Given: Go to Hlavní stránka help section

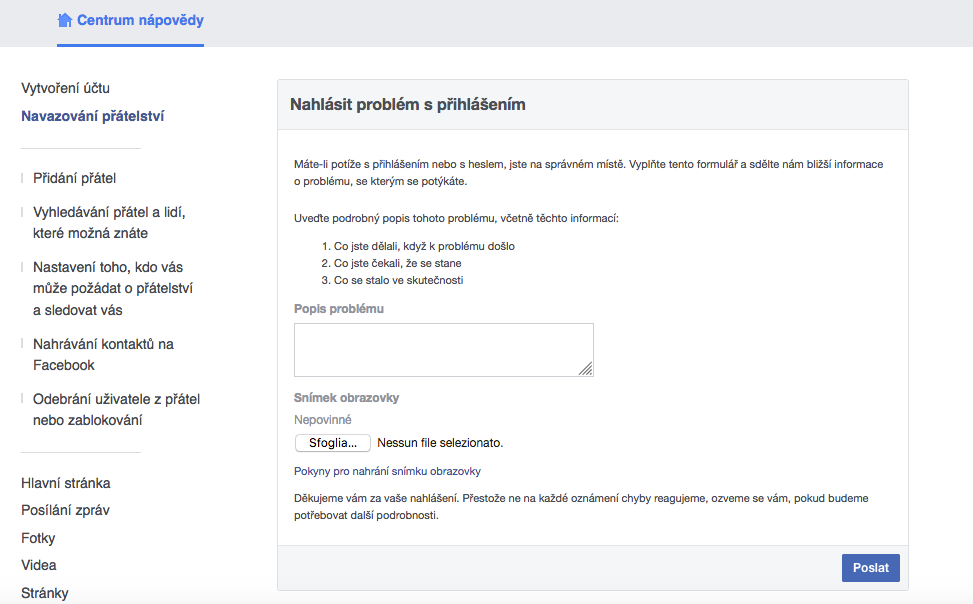Looking at the screenshot, I should pos(66,483).
